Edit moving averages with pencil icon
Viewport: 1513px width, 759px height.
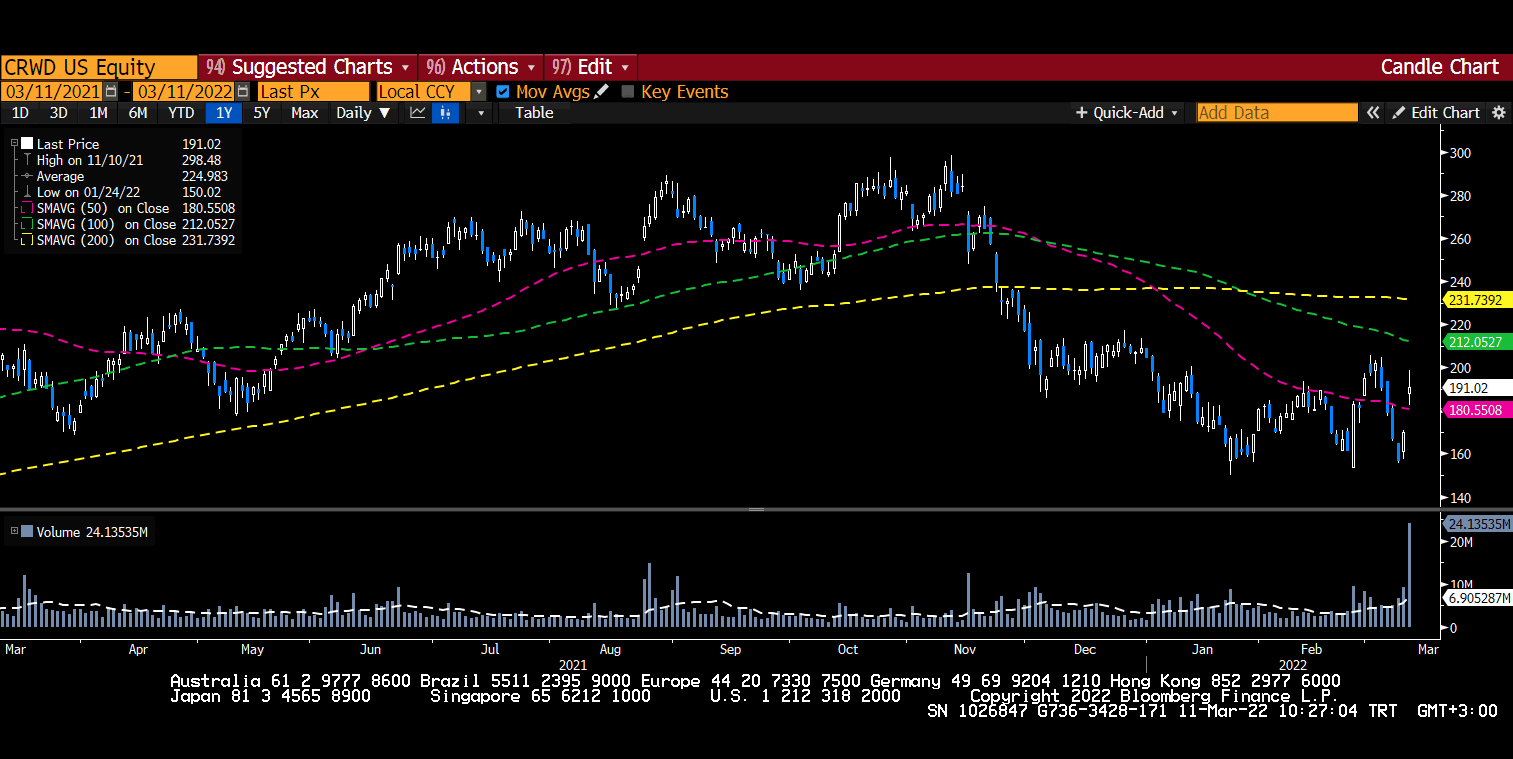coord(601,91)
